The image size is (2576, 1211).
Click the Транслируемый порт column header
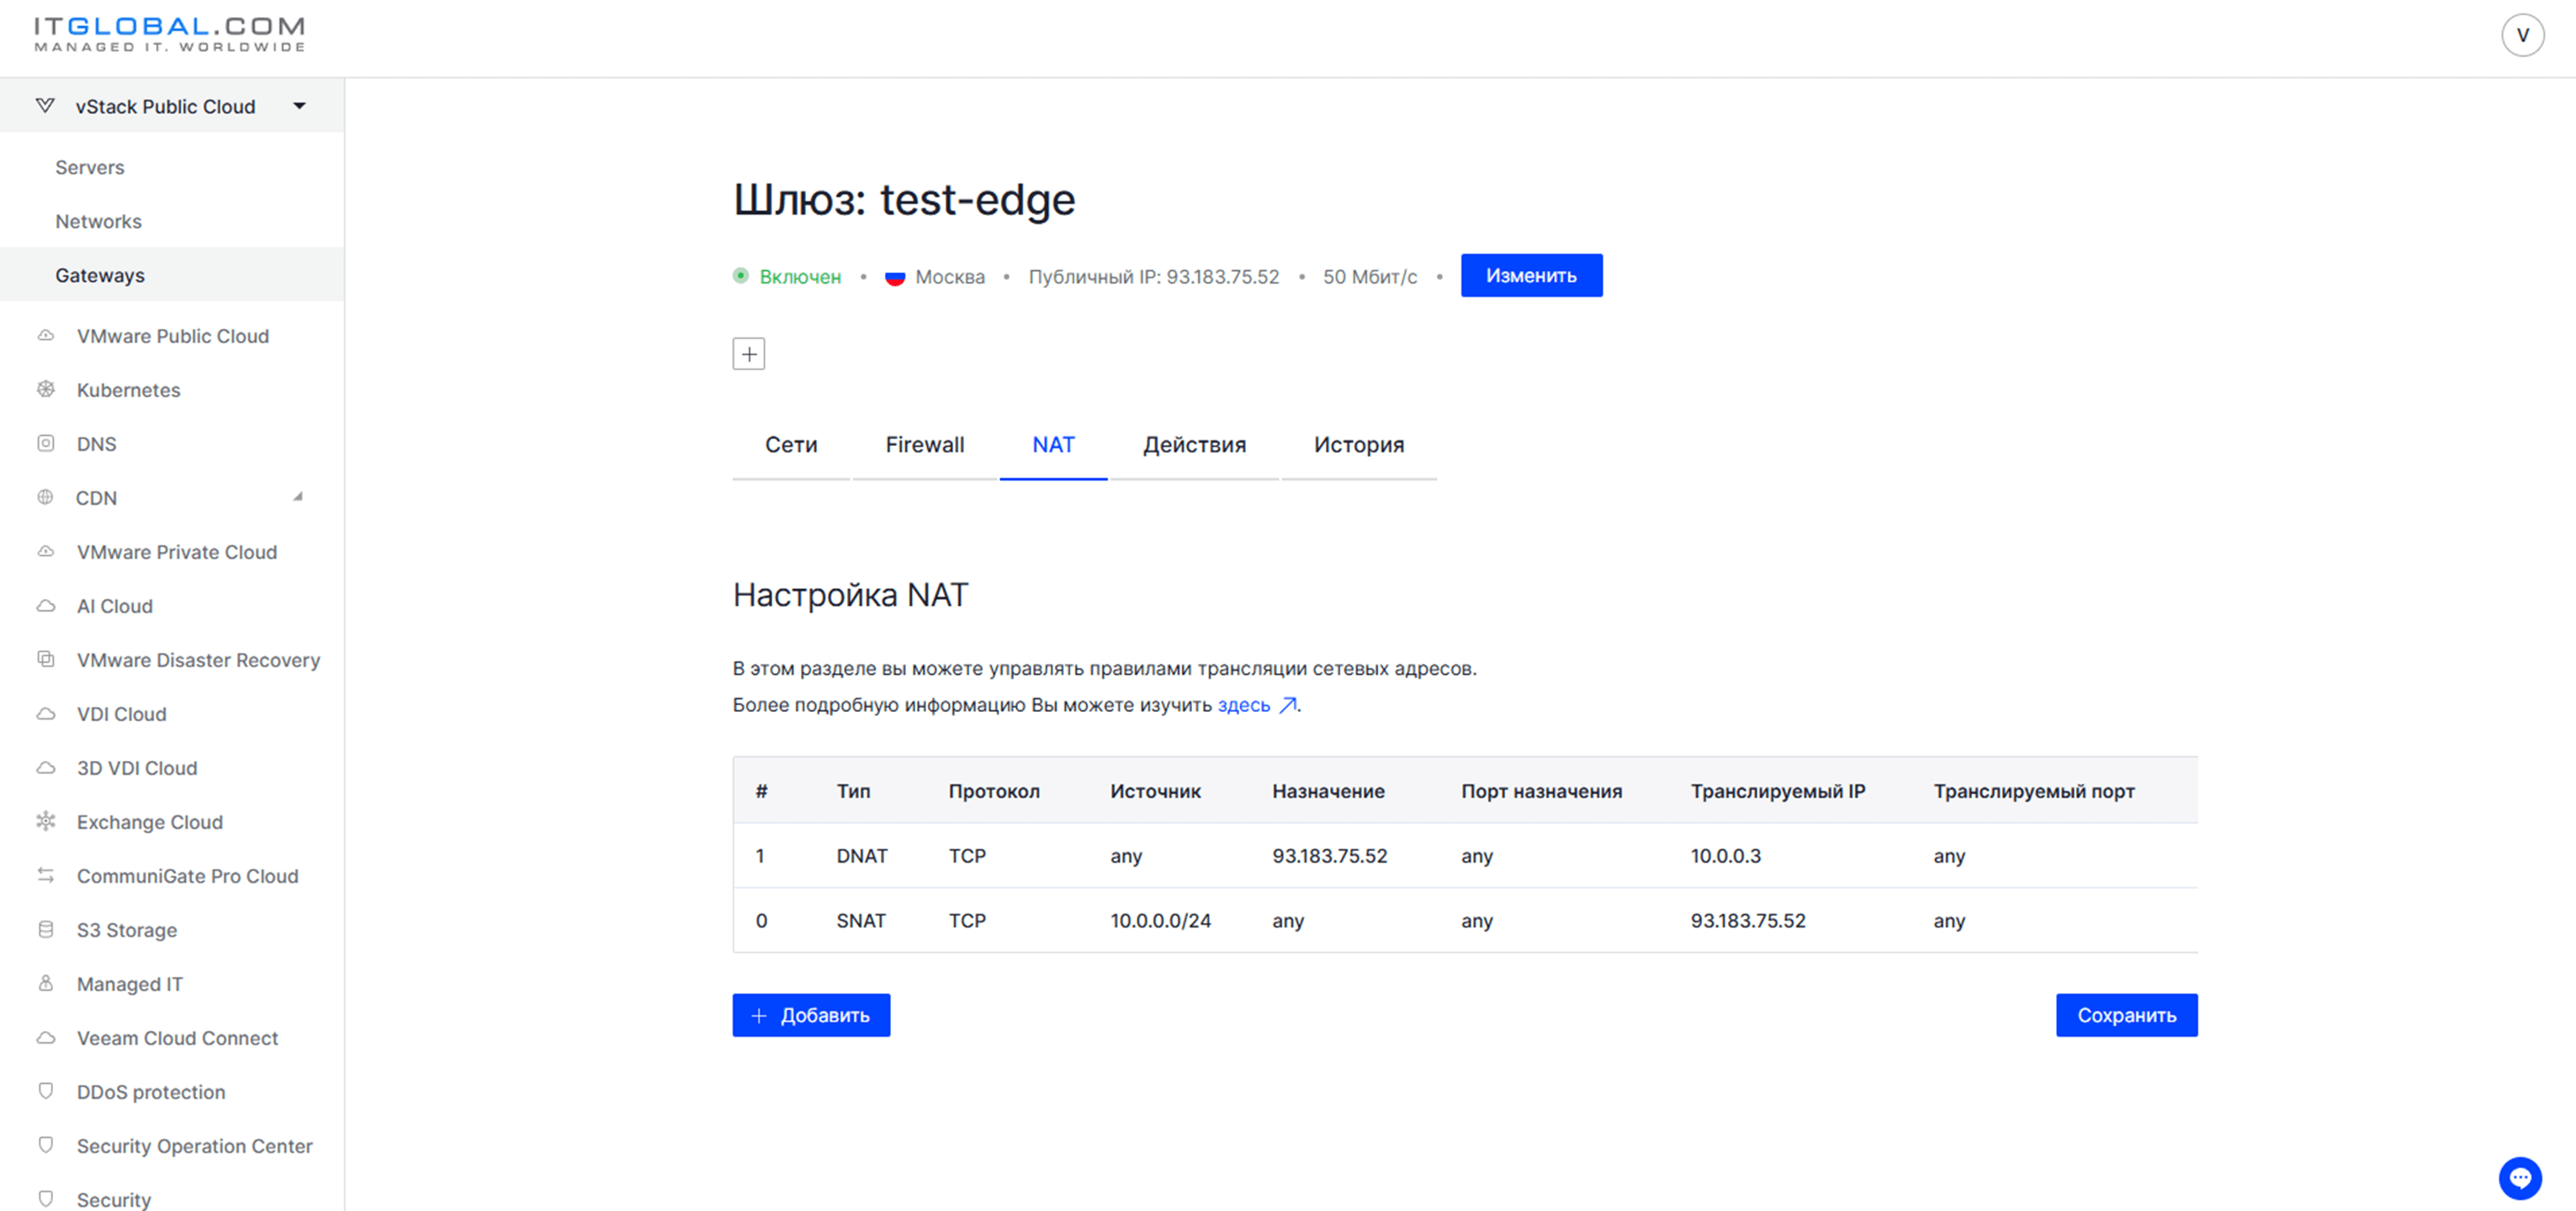click(x=2033, y=791)
